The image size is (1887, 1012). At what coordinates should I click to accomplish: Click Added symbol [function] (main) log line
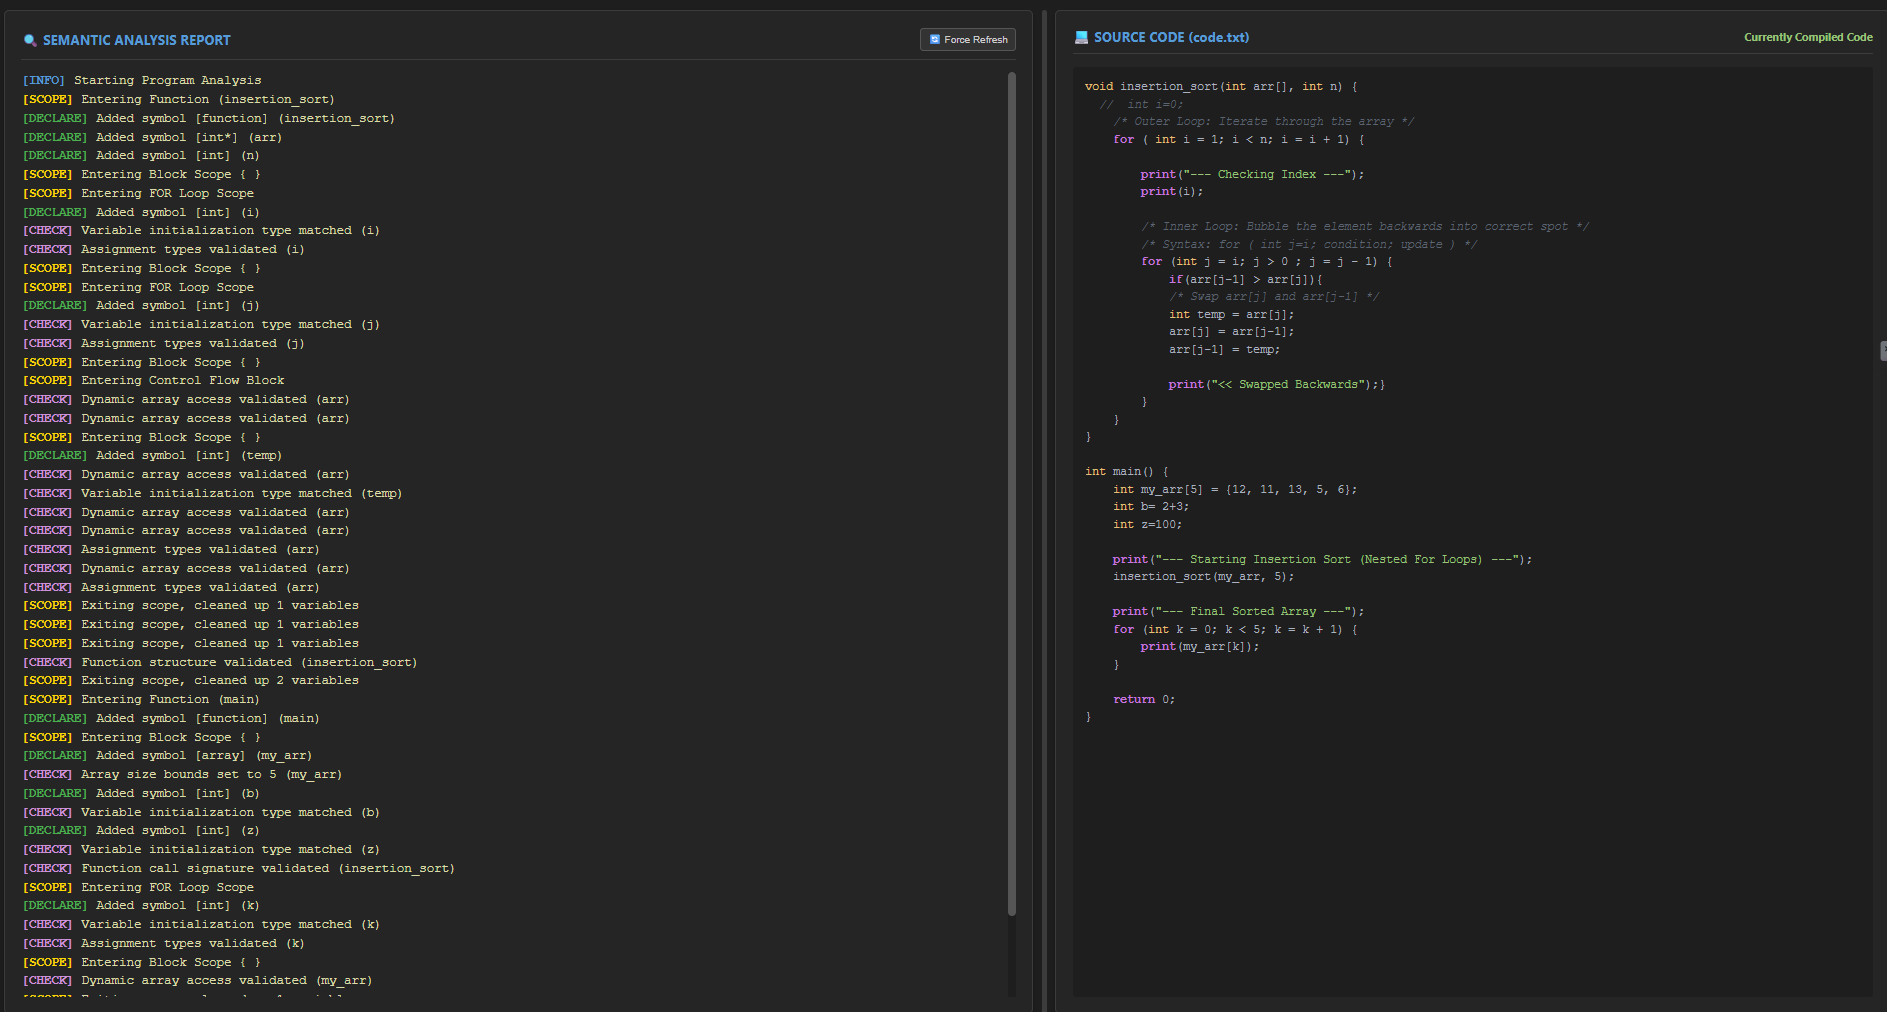point(171,718)
